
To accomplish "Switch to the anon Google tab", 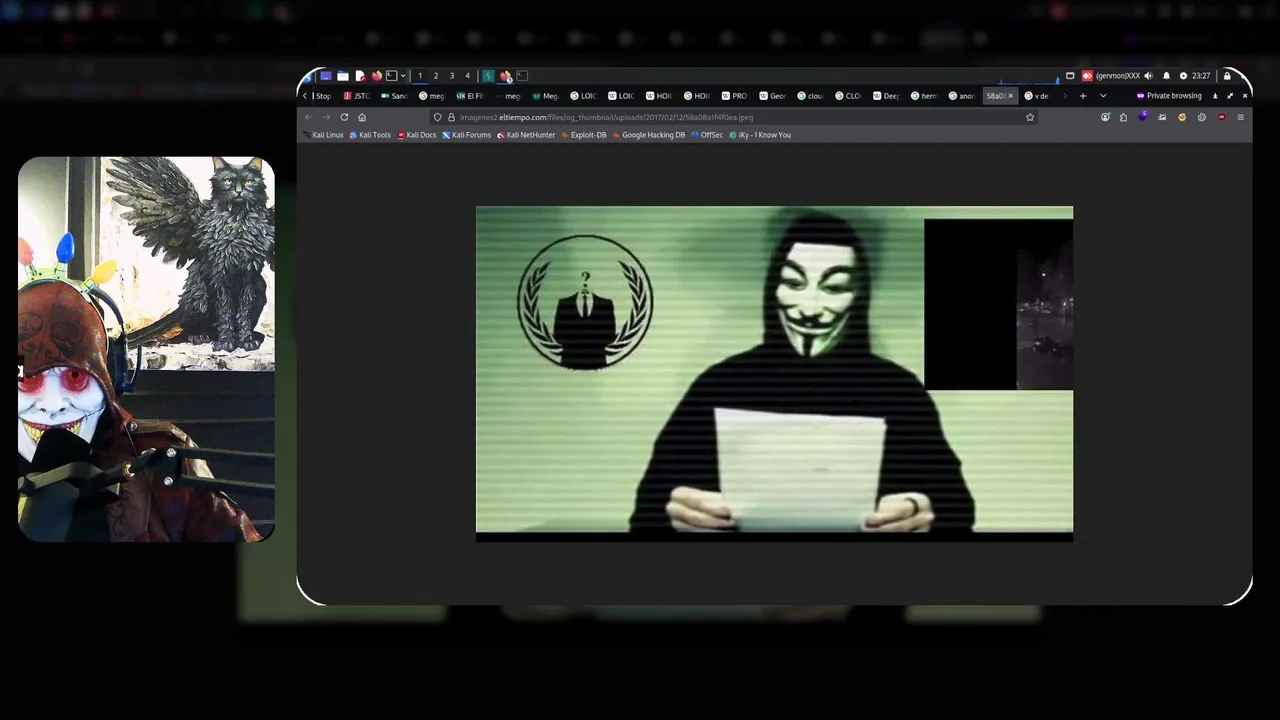I will 962,96.
